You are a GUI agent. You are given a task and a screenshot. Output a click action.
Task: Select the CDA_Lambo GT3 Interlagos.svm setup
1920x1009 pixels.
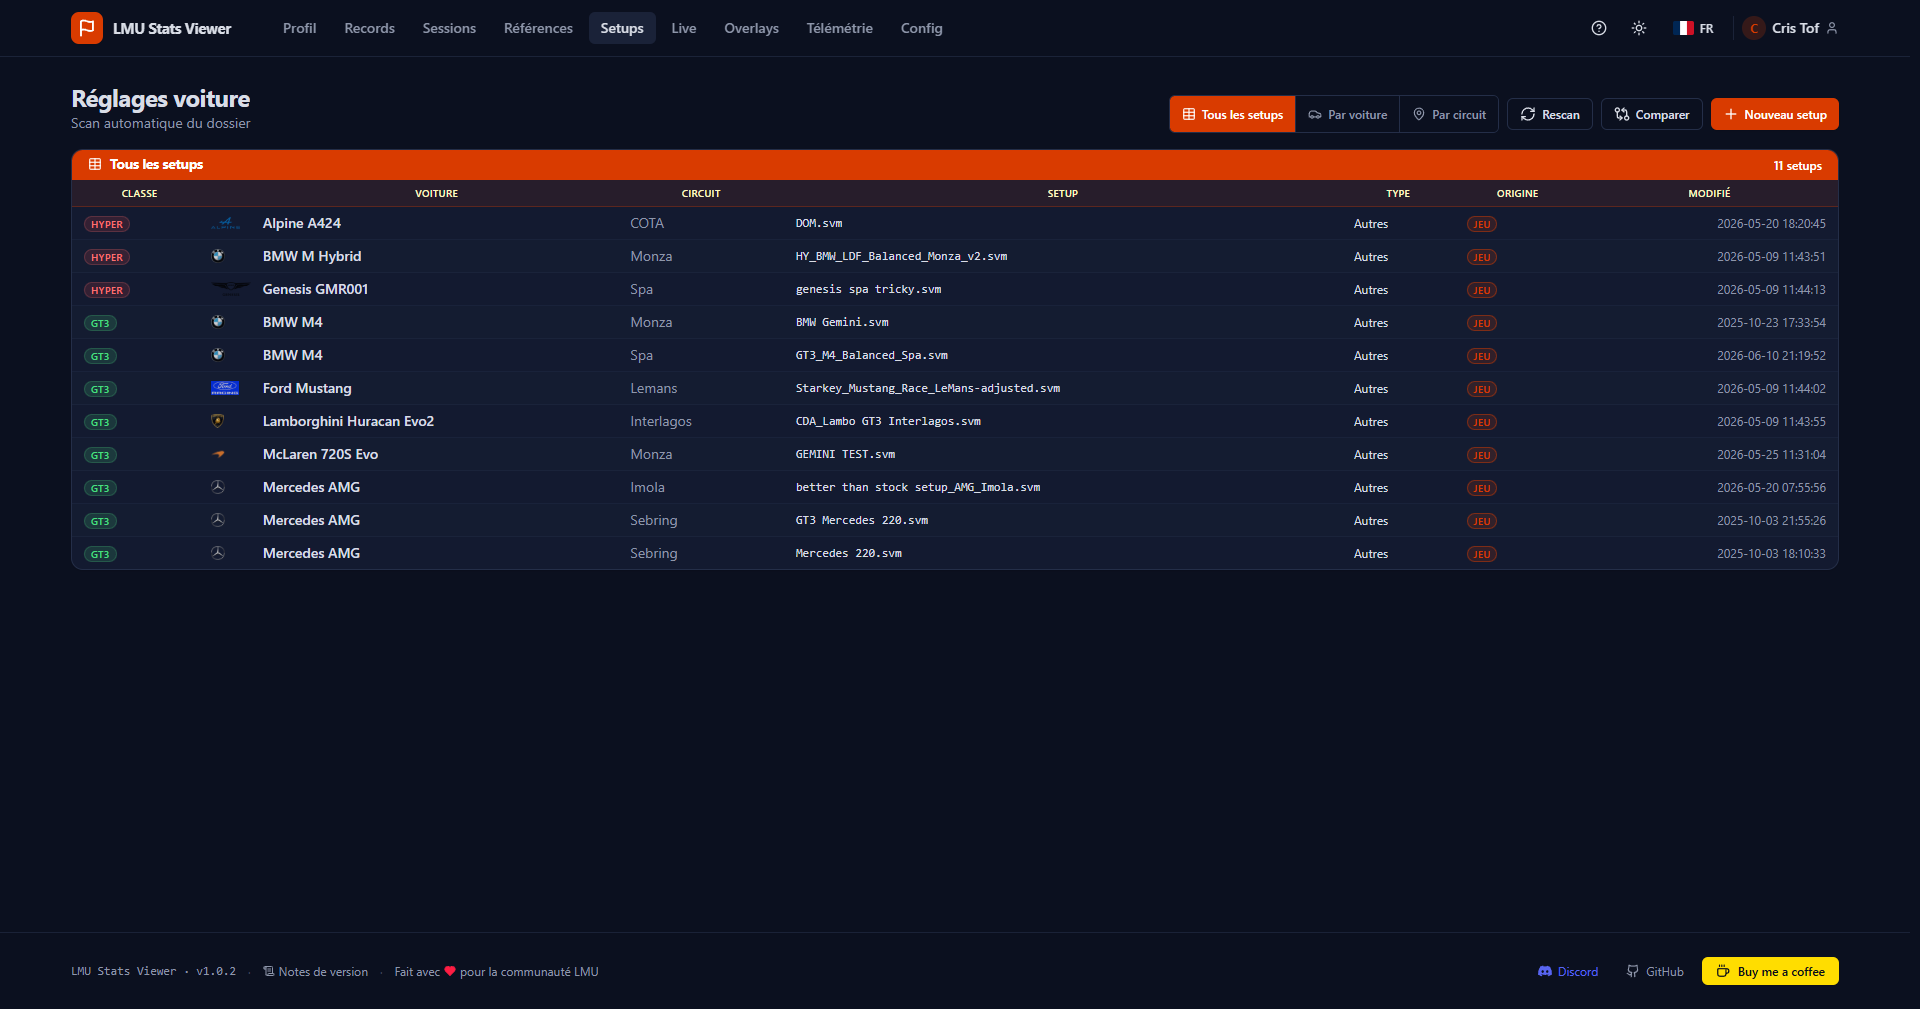[x=888, y=421]
